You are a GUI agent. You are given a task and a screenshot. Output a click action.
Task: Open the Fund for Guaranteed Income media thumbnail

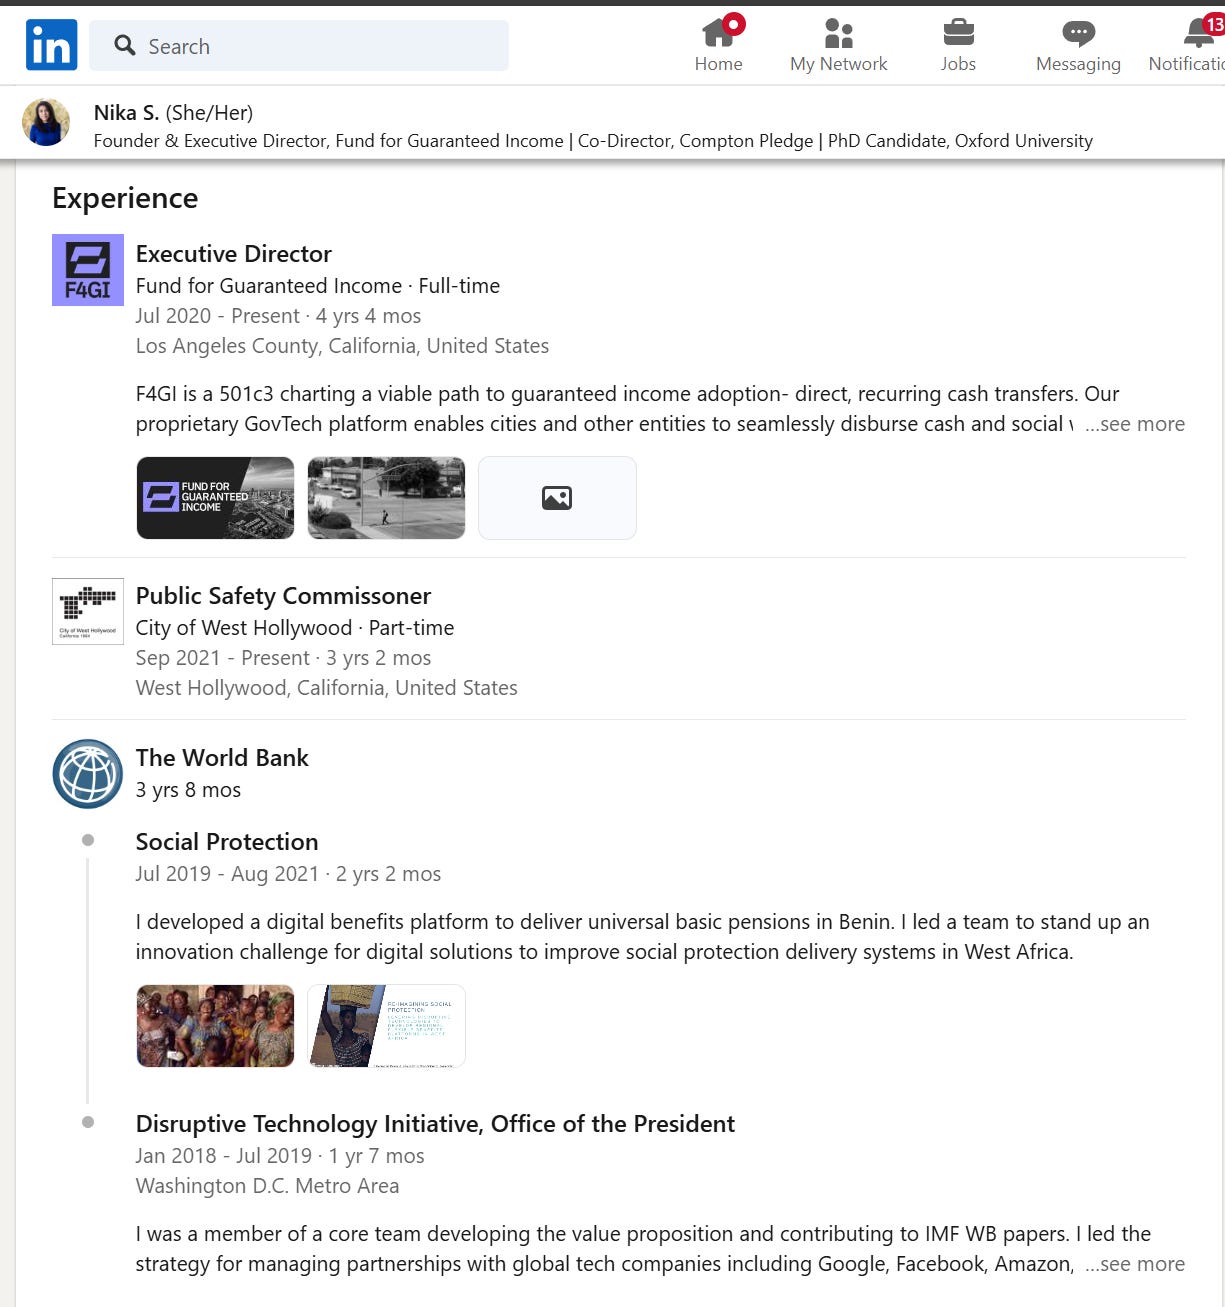[216, 498]
